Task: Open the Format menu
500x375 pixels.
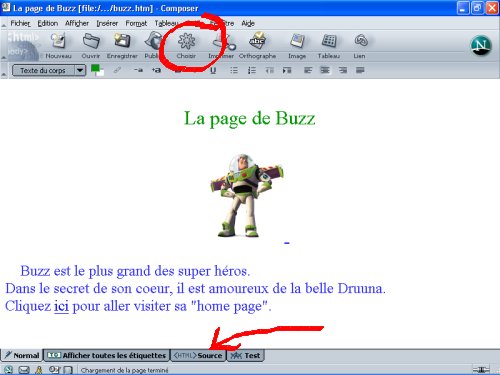Action: point(136,23)
